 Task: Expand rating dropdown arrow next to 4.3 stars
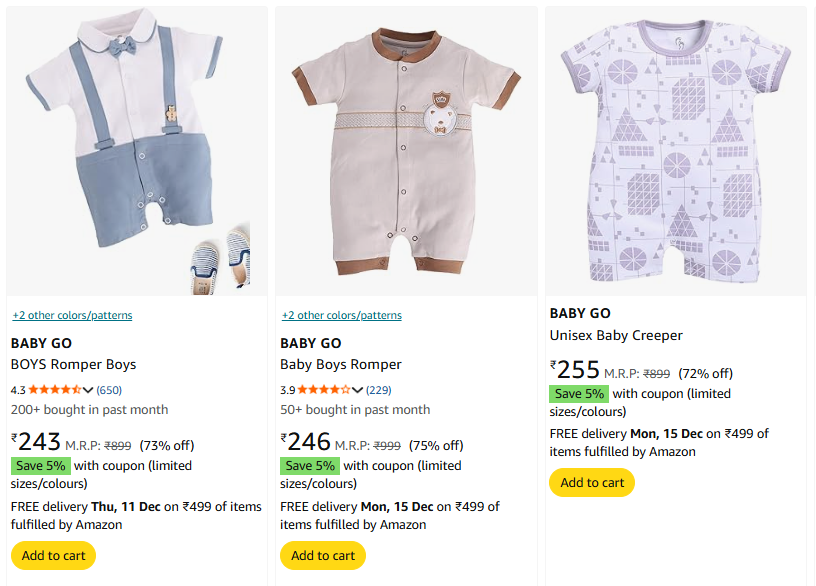point(88,390)
